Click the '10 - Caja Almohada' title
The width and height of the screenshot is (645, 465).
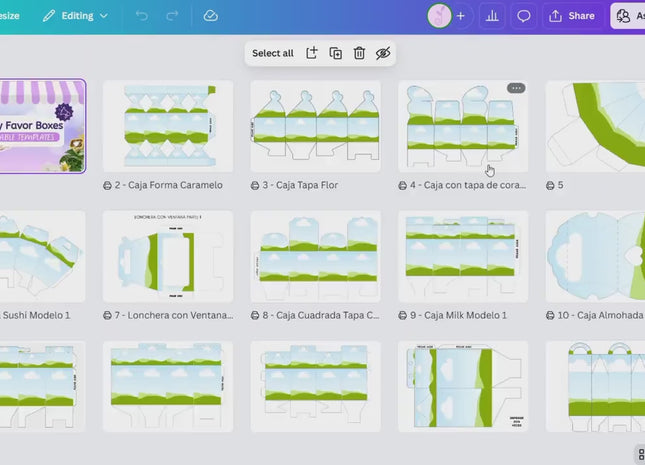pyautogui.click(x=600, y=315)
